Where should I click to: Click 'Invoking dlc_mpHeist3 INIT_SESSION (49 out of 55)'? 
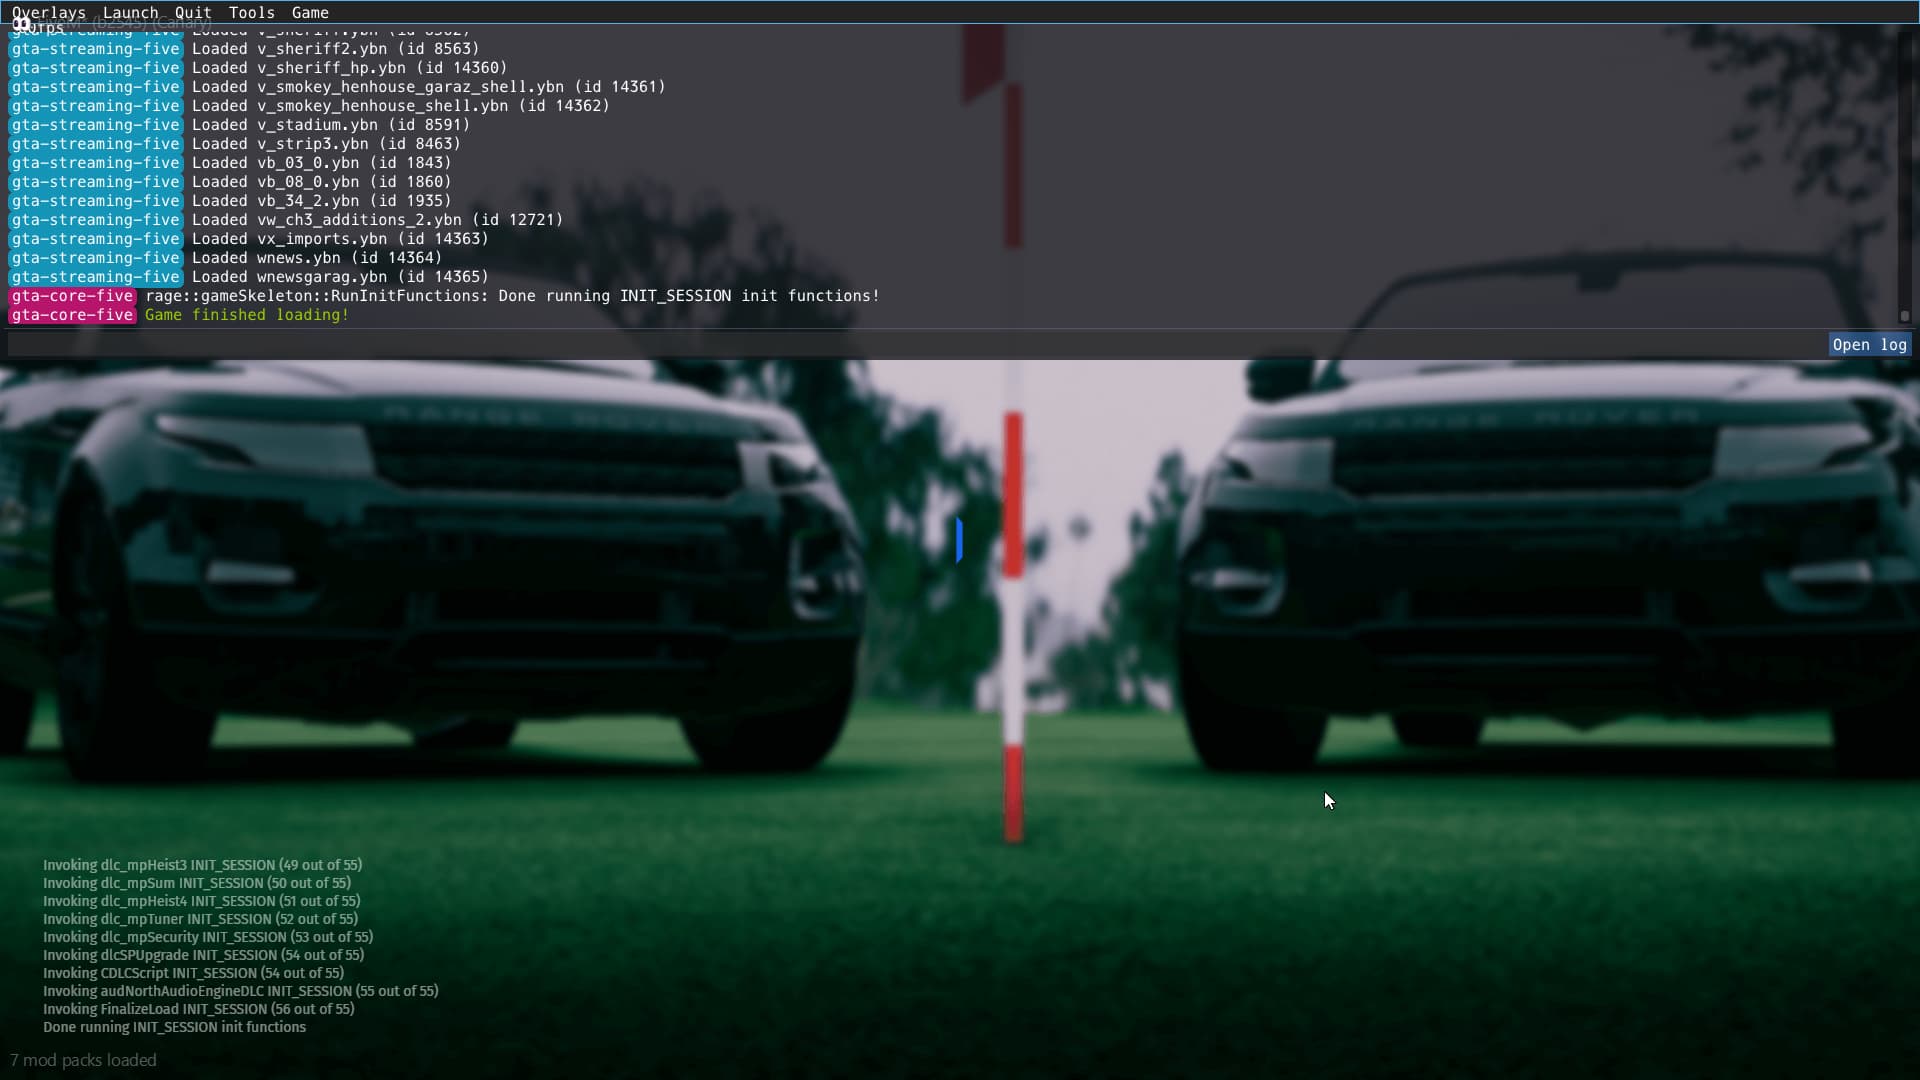203,865
